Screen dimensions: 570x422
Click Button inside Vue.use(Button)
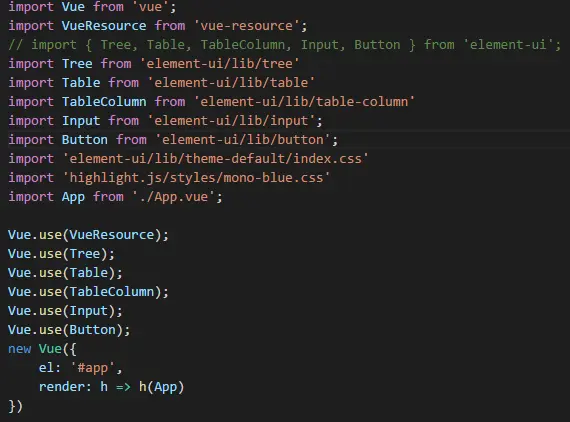click(92, 330)
